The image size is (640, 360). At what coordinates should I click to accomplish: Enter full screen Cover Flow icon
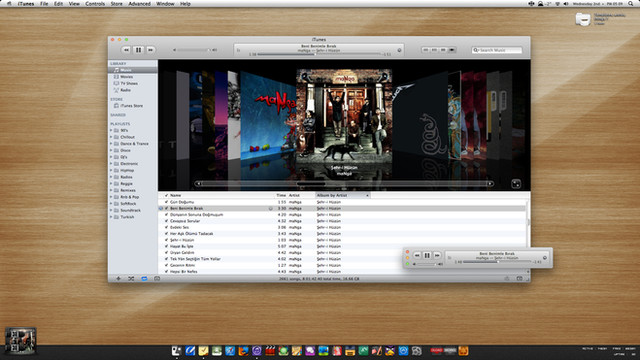click(516, 184)
